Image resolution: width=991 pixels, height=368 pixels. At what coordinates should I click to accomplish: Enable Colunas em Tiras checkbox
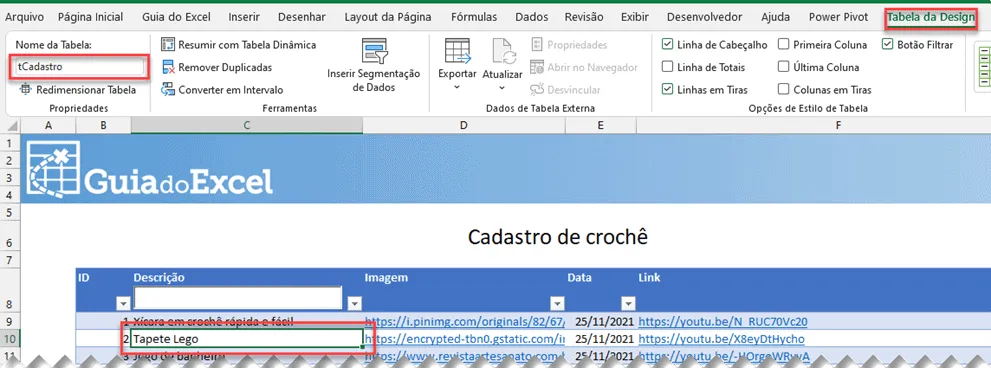coord(783,90)
